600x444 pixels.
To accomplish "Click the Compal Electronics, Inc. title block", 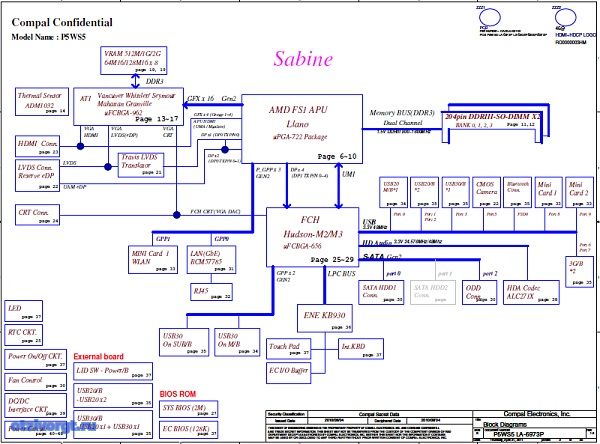I will [x=536, y=414].
